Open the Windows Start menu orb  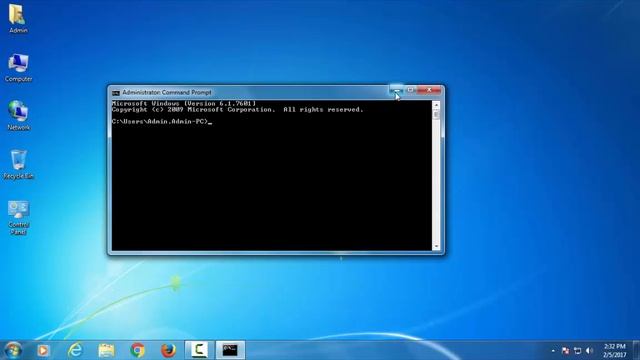[x=13, y=350]
